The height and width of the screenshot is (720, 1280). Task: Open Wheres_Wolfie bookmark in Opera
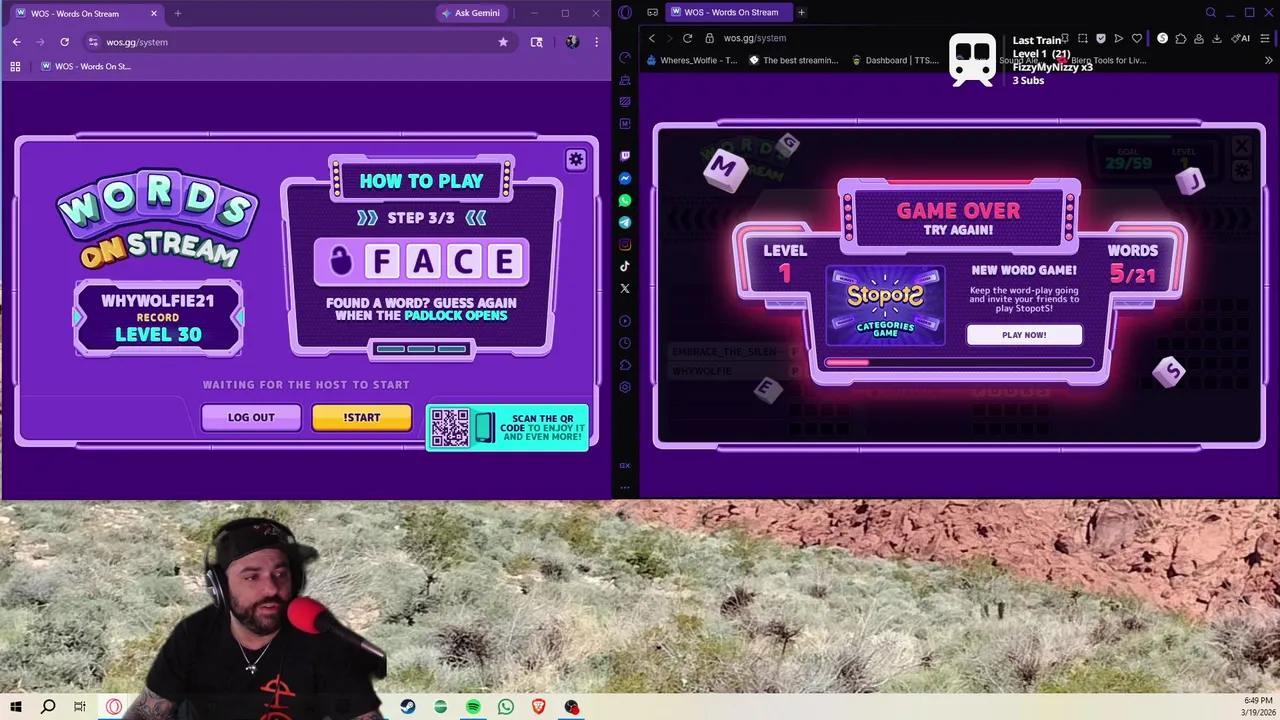pyautogui.click(x=692, y=60)
